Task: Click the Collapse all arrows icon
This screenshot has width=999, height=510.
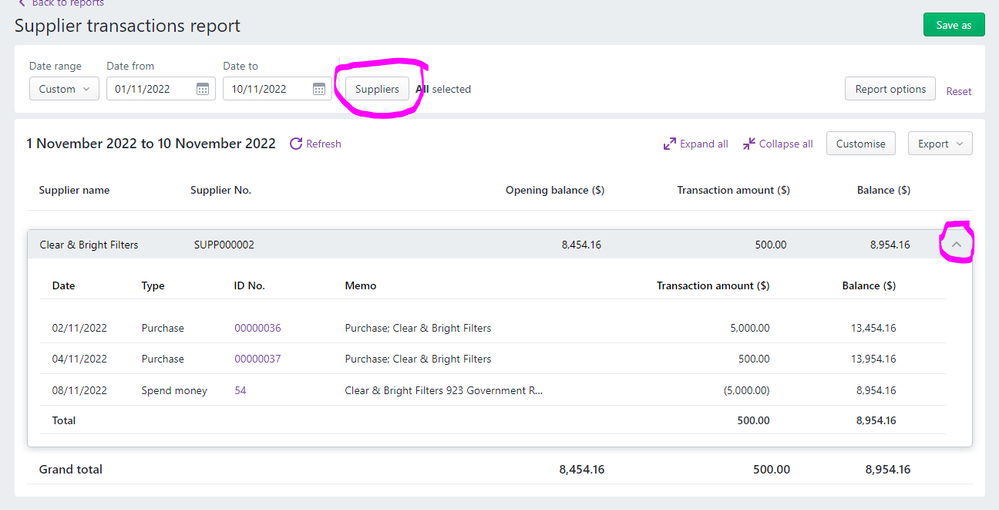Action: [x=749, y=144]
